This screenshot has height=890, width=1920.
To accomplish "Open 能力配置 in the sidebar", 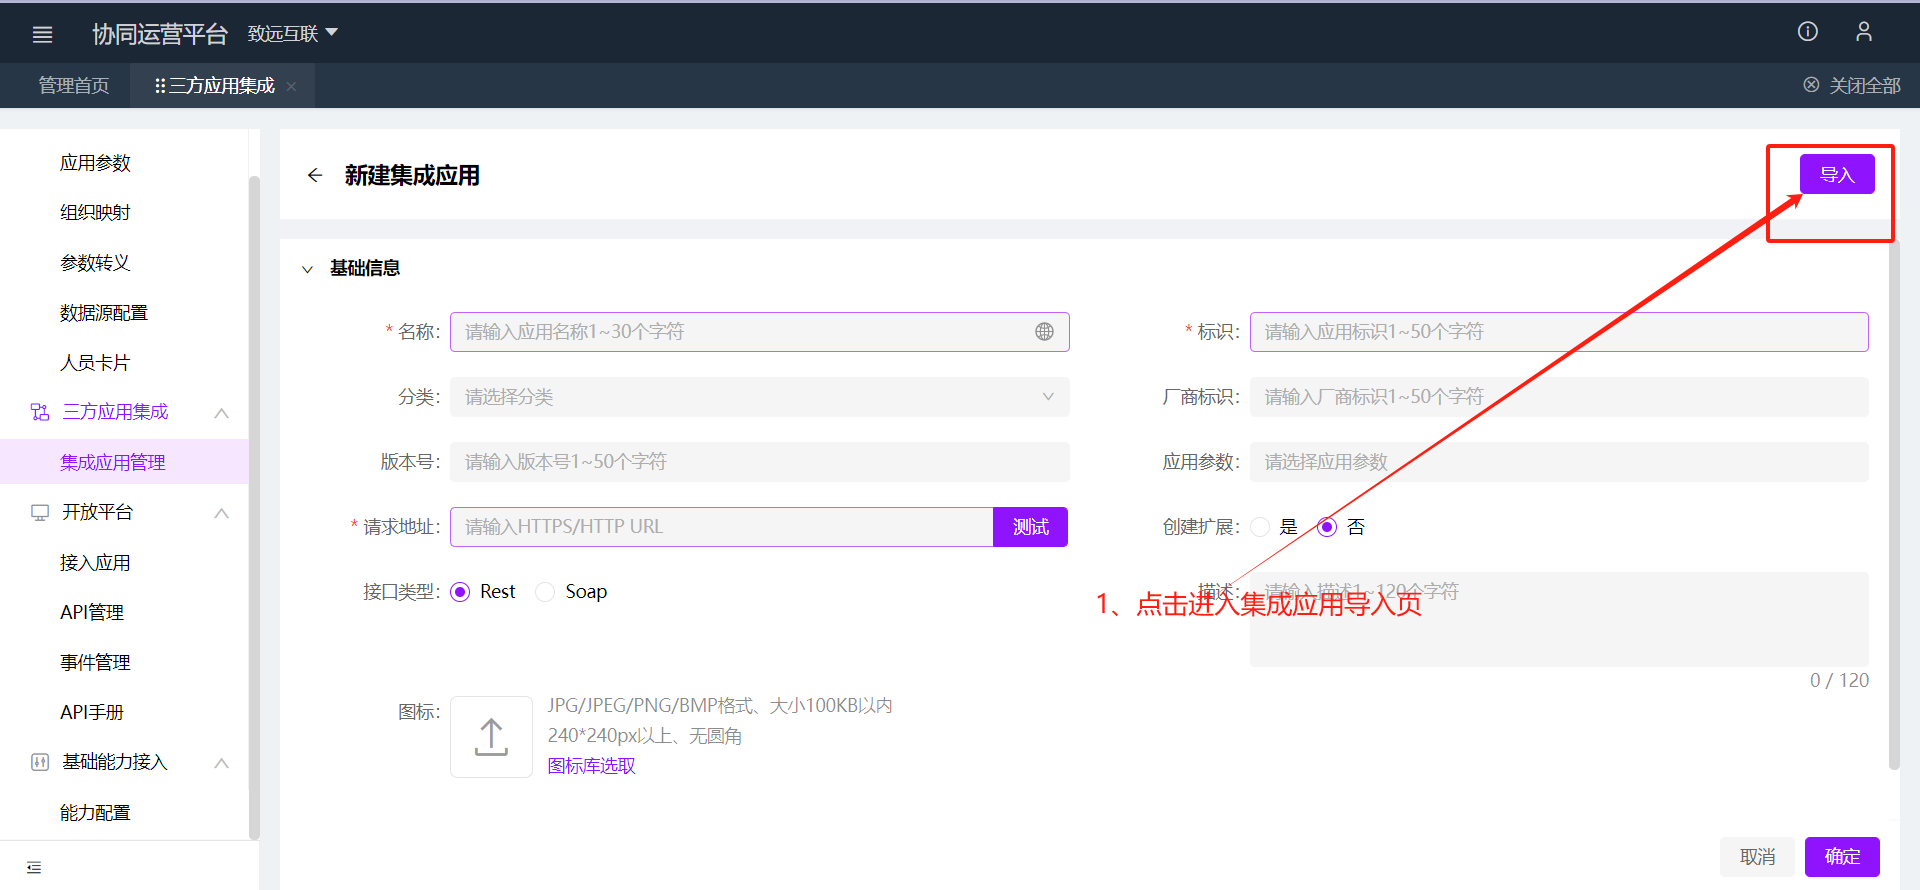I will click(x=96, y=813).
